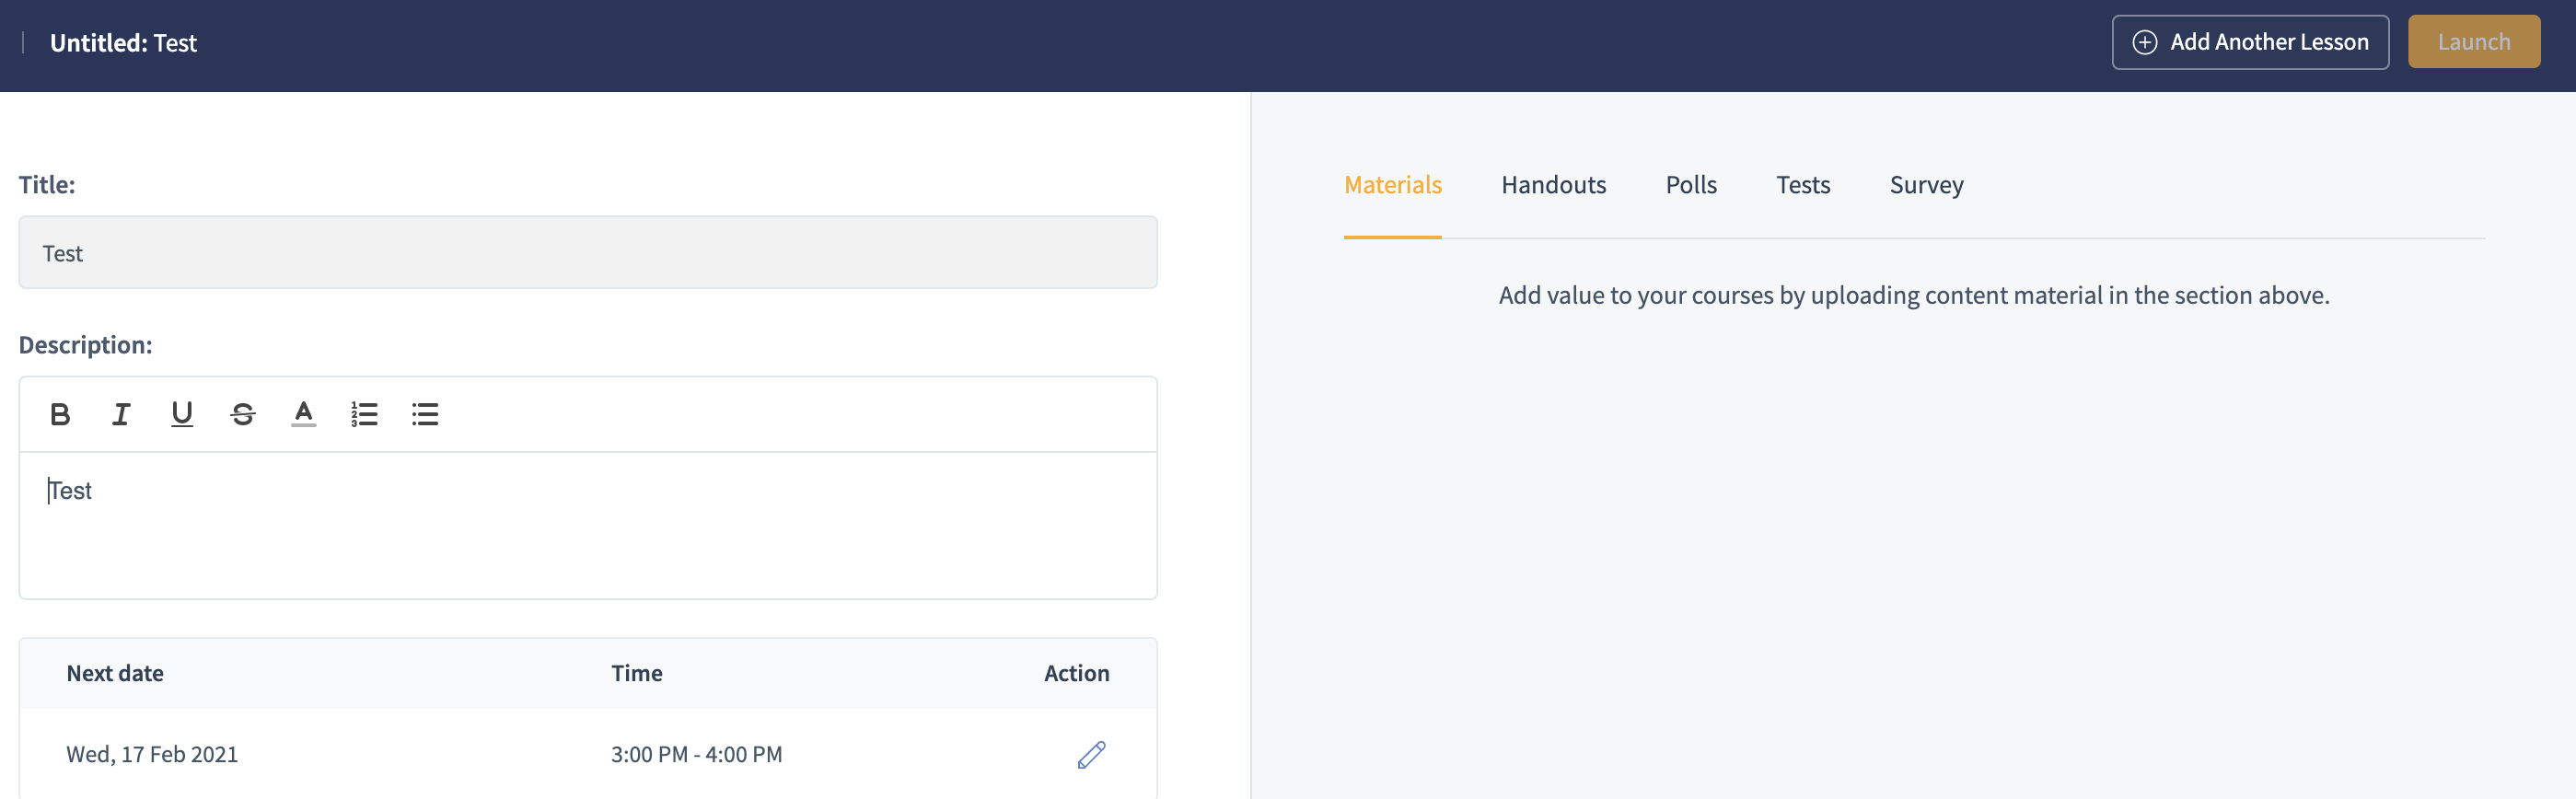Apply underline formatting to description
The height and width of the screenshot is (799, 2576).
pyautogui.click(x=182, y=414)
